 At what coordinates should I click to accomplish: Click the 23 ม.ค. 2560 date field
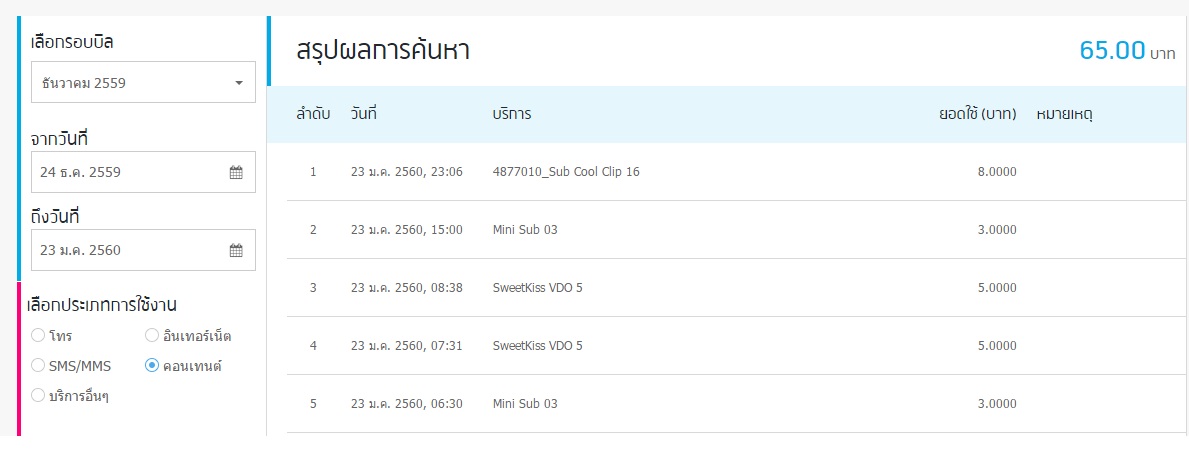click(143, 250)
